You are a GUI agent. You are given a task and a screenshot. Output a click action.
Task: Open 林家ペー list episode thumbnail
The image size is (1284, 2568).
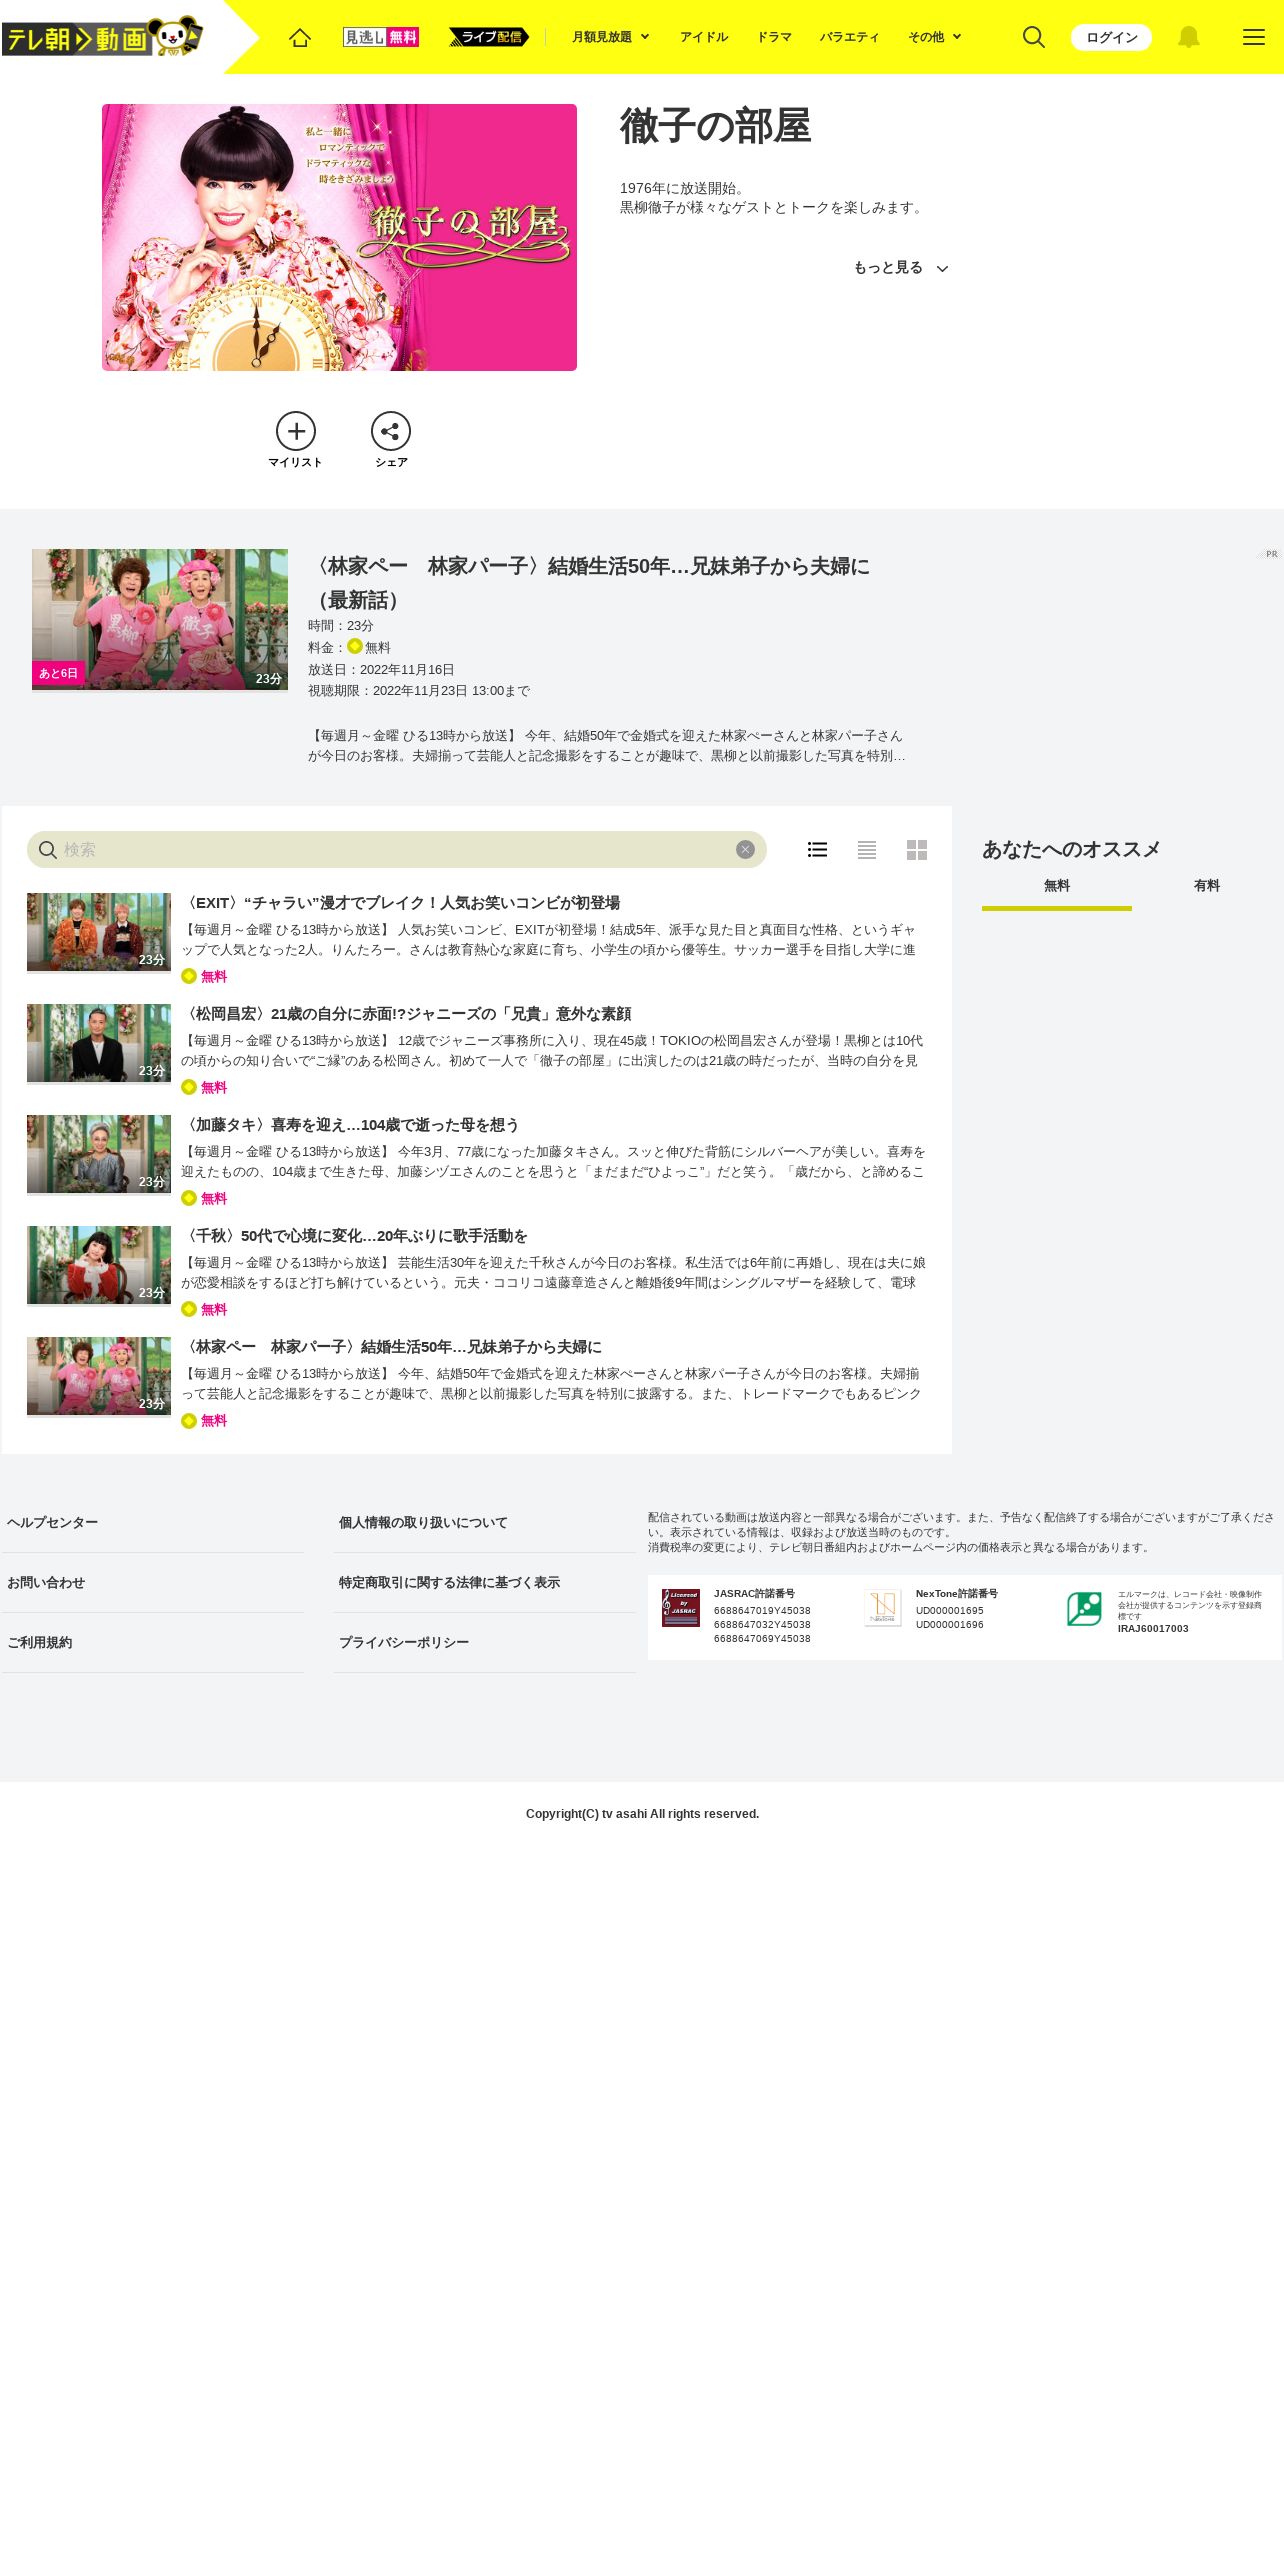pyautogui.click(x=99, y=1376)
